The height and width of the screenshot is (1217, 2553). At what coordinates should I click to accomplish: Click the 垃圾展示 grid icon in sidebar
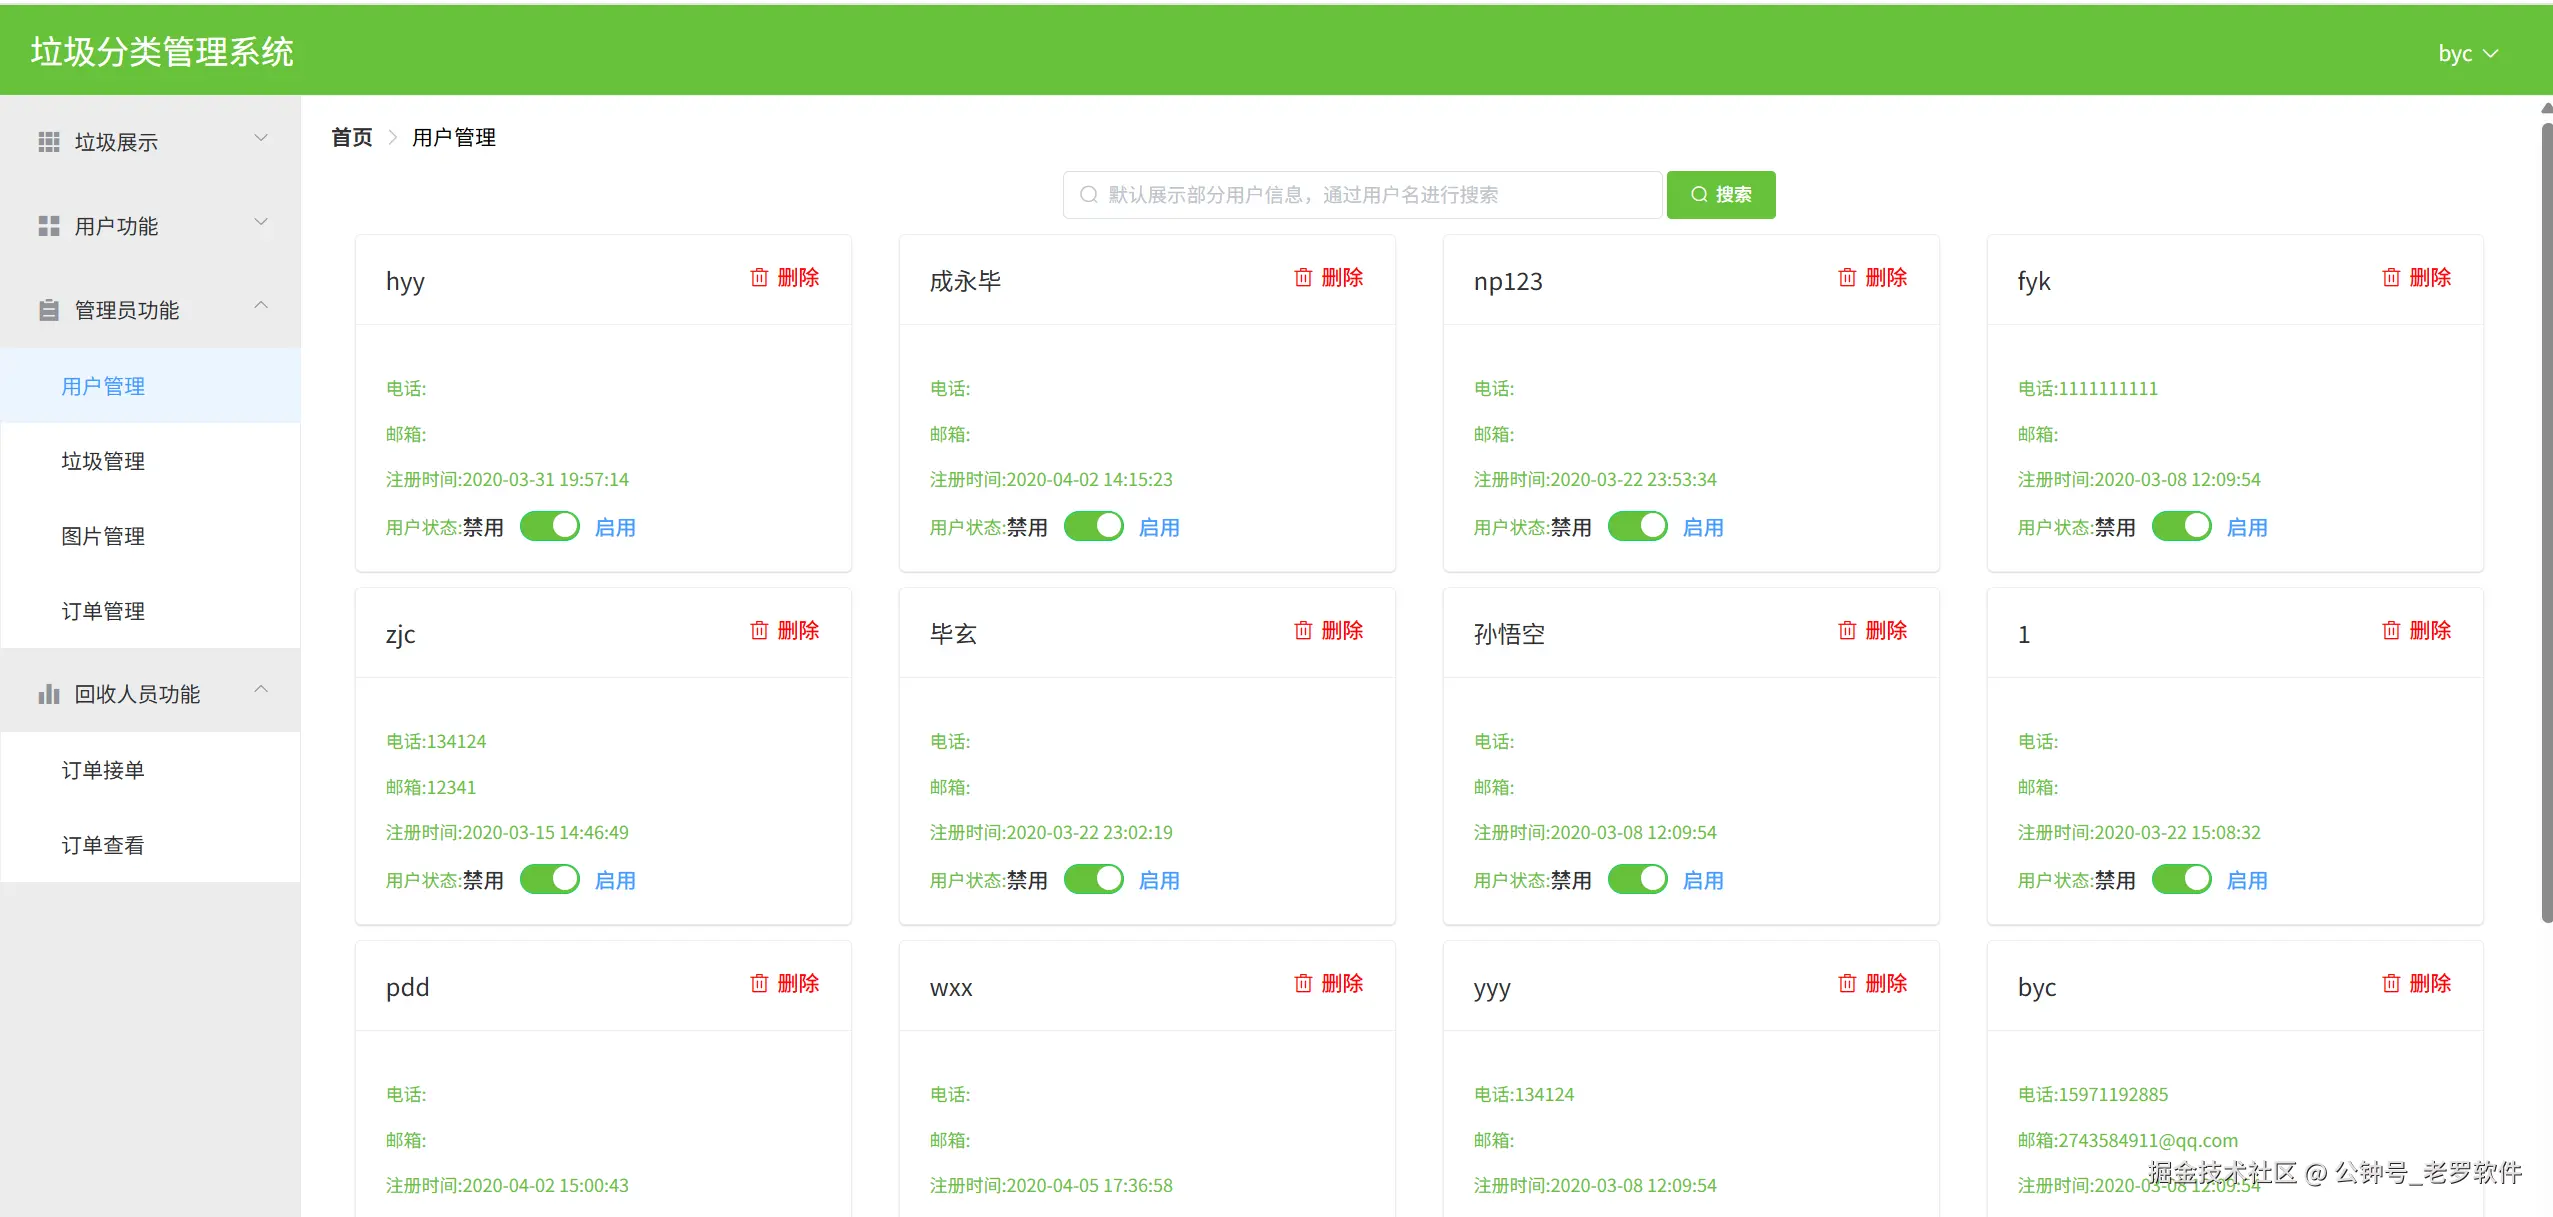pyautogui.click(x=49, y=142)
